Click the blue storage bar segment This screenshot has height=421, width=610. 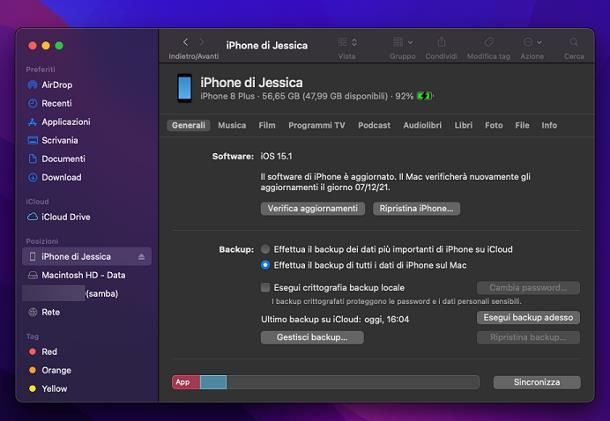click(x=213, y=382)
